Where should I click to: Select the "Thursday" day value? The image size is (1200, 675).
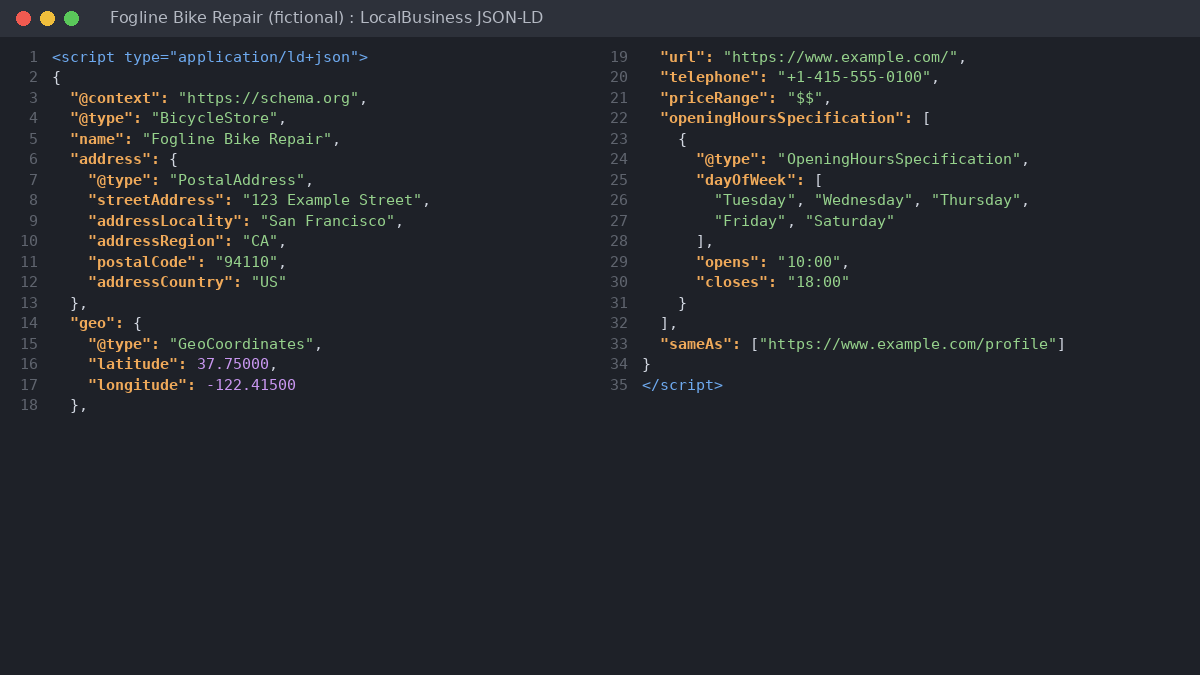coord(976,200)
